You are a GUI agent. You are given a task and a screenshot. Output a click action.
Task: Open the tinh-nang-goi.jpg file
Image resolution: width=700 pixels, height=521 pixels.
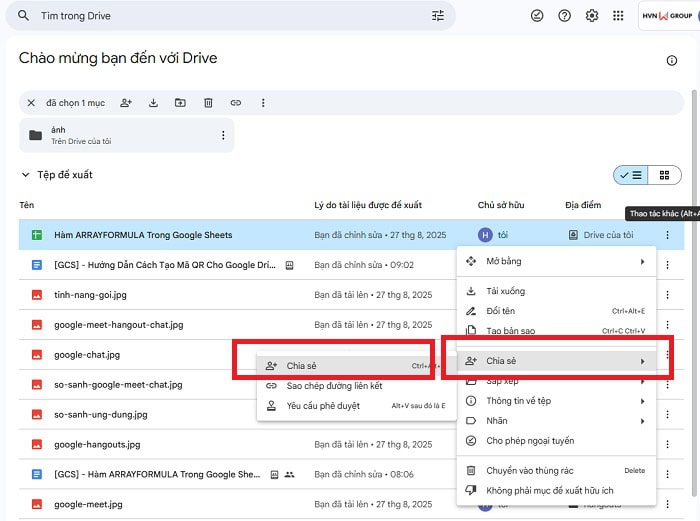point(90,295)
